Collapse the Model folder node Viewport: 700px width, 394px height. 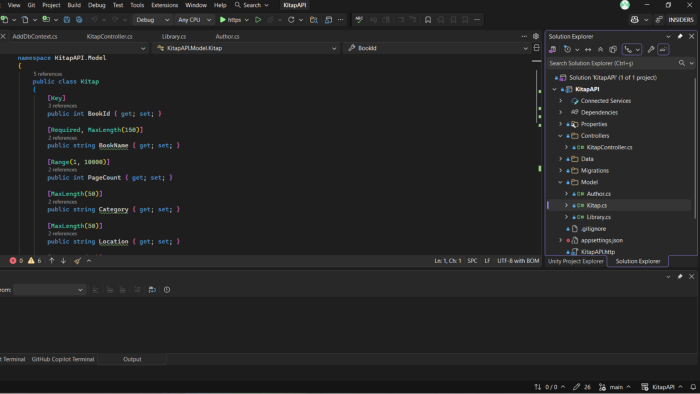point(560,182)
